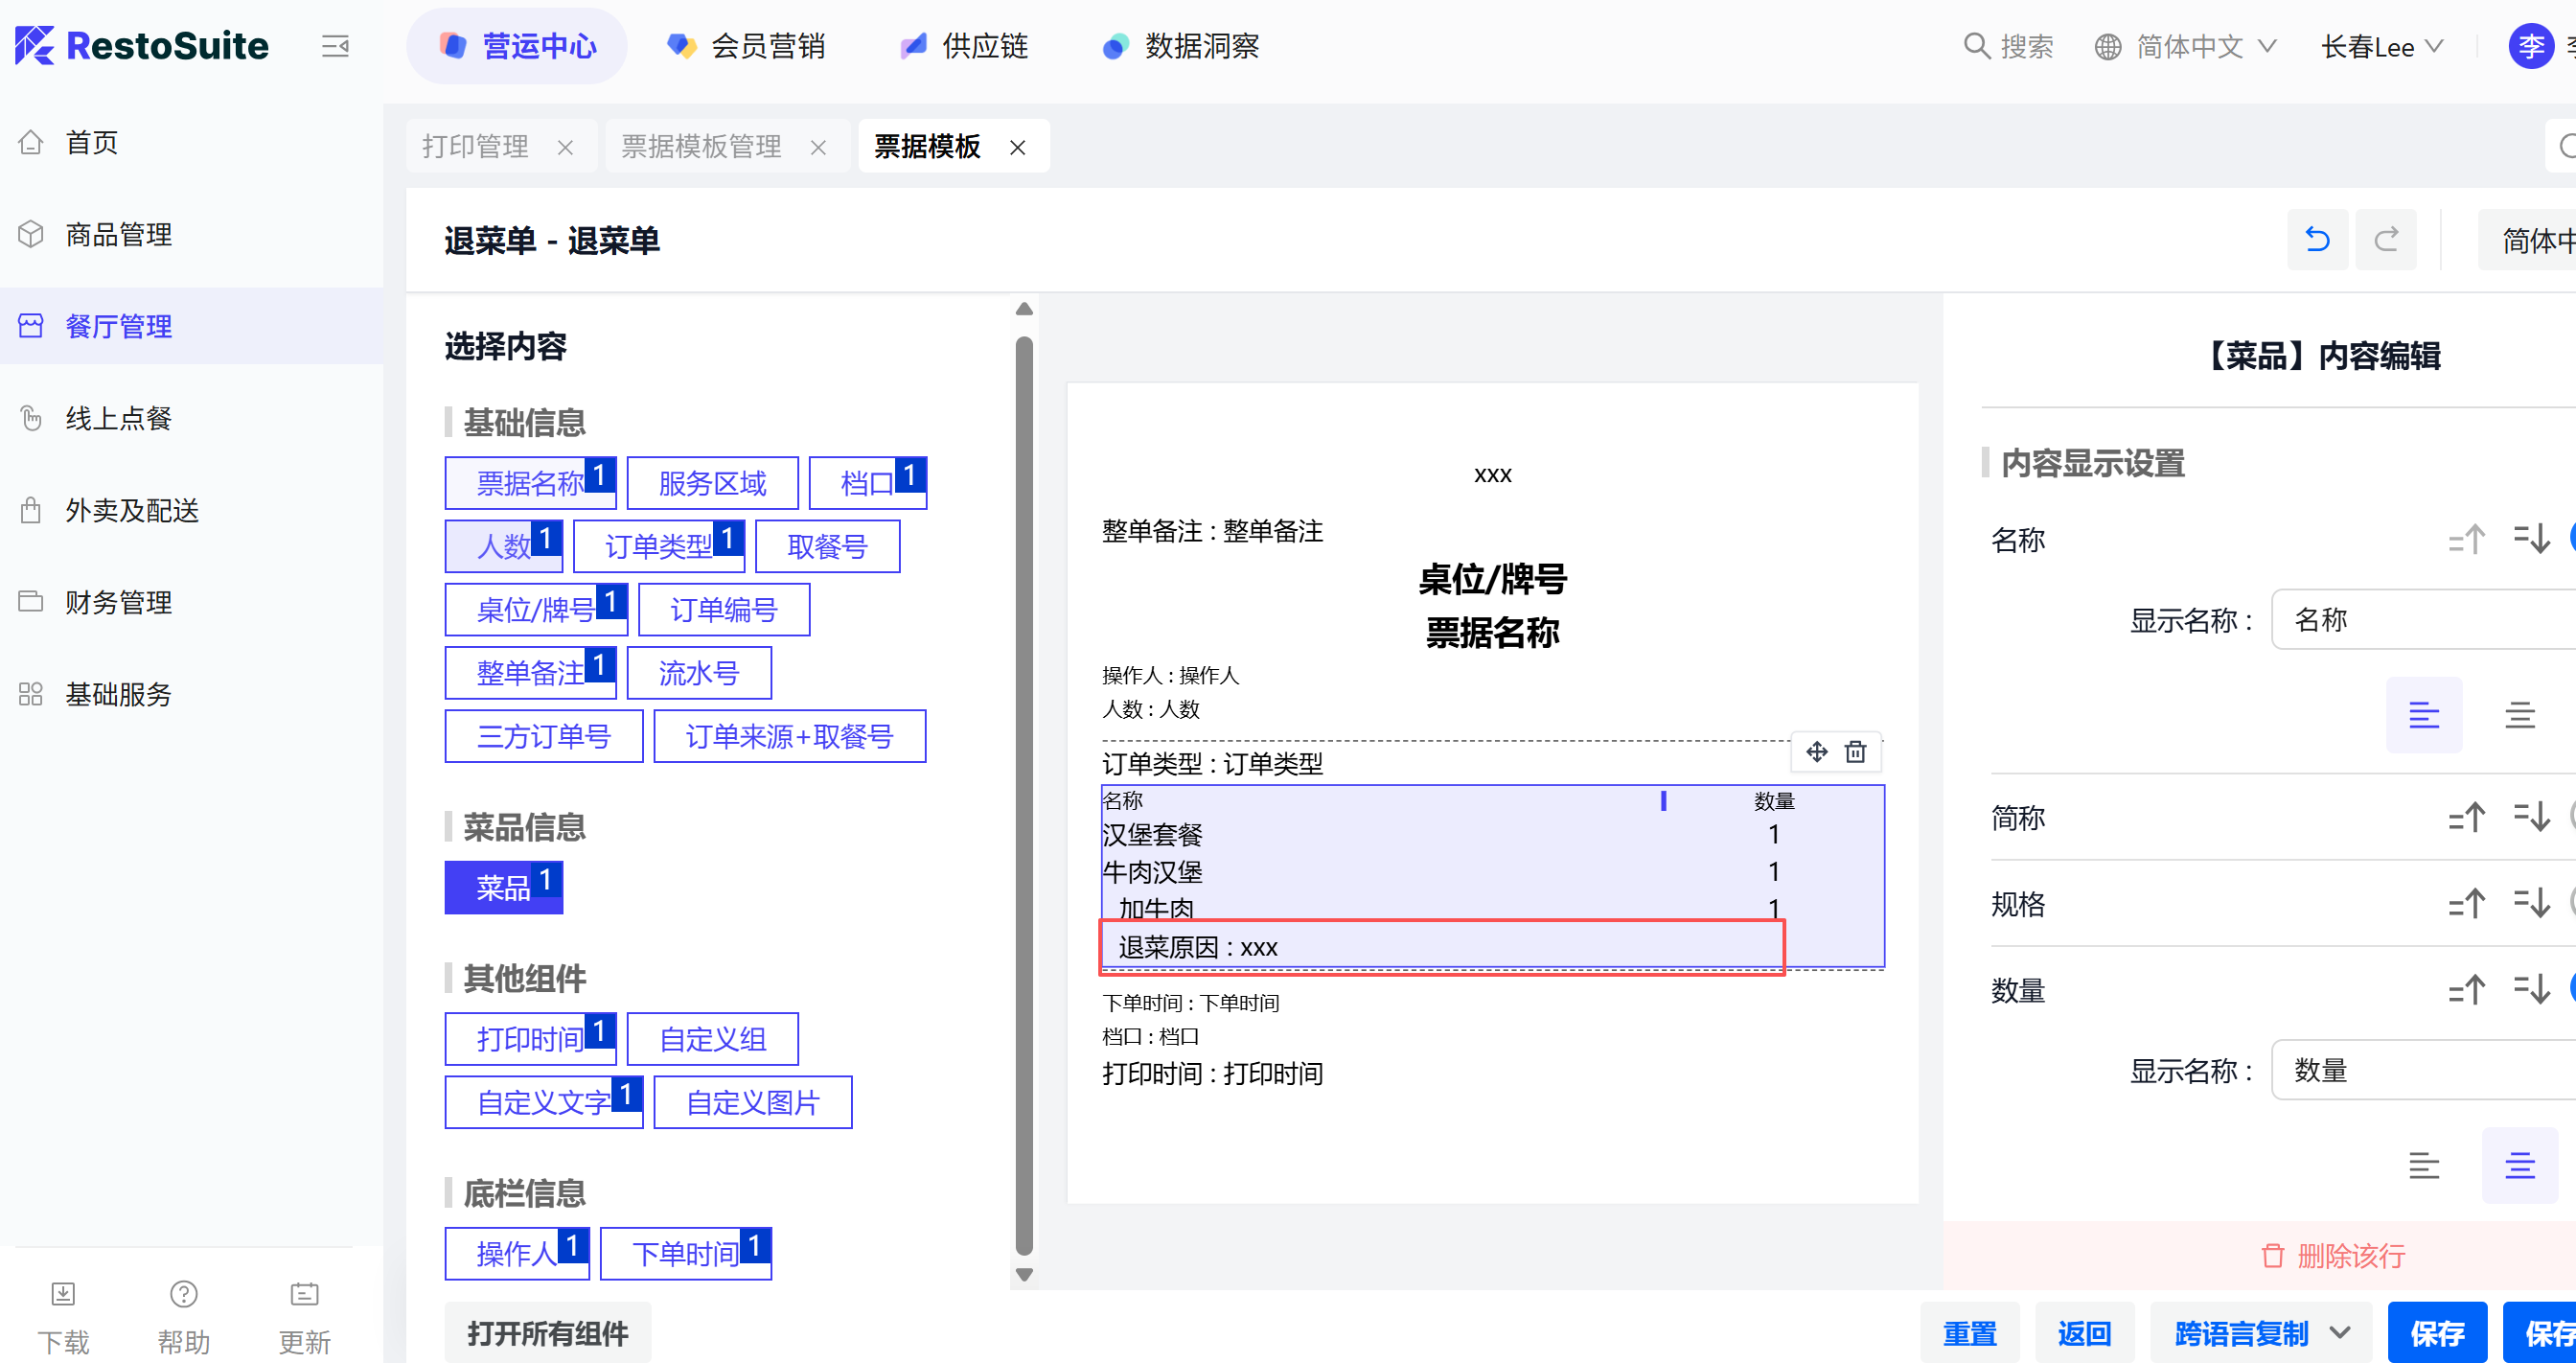Open the 帮助 help icon
This screenshot has height=1363, width=2576.
(184, 1294)
